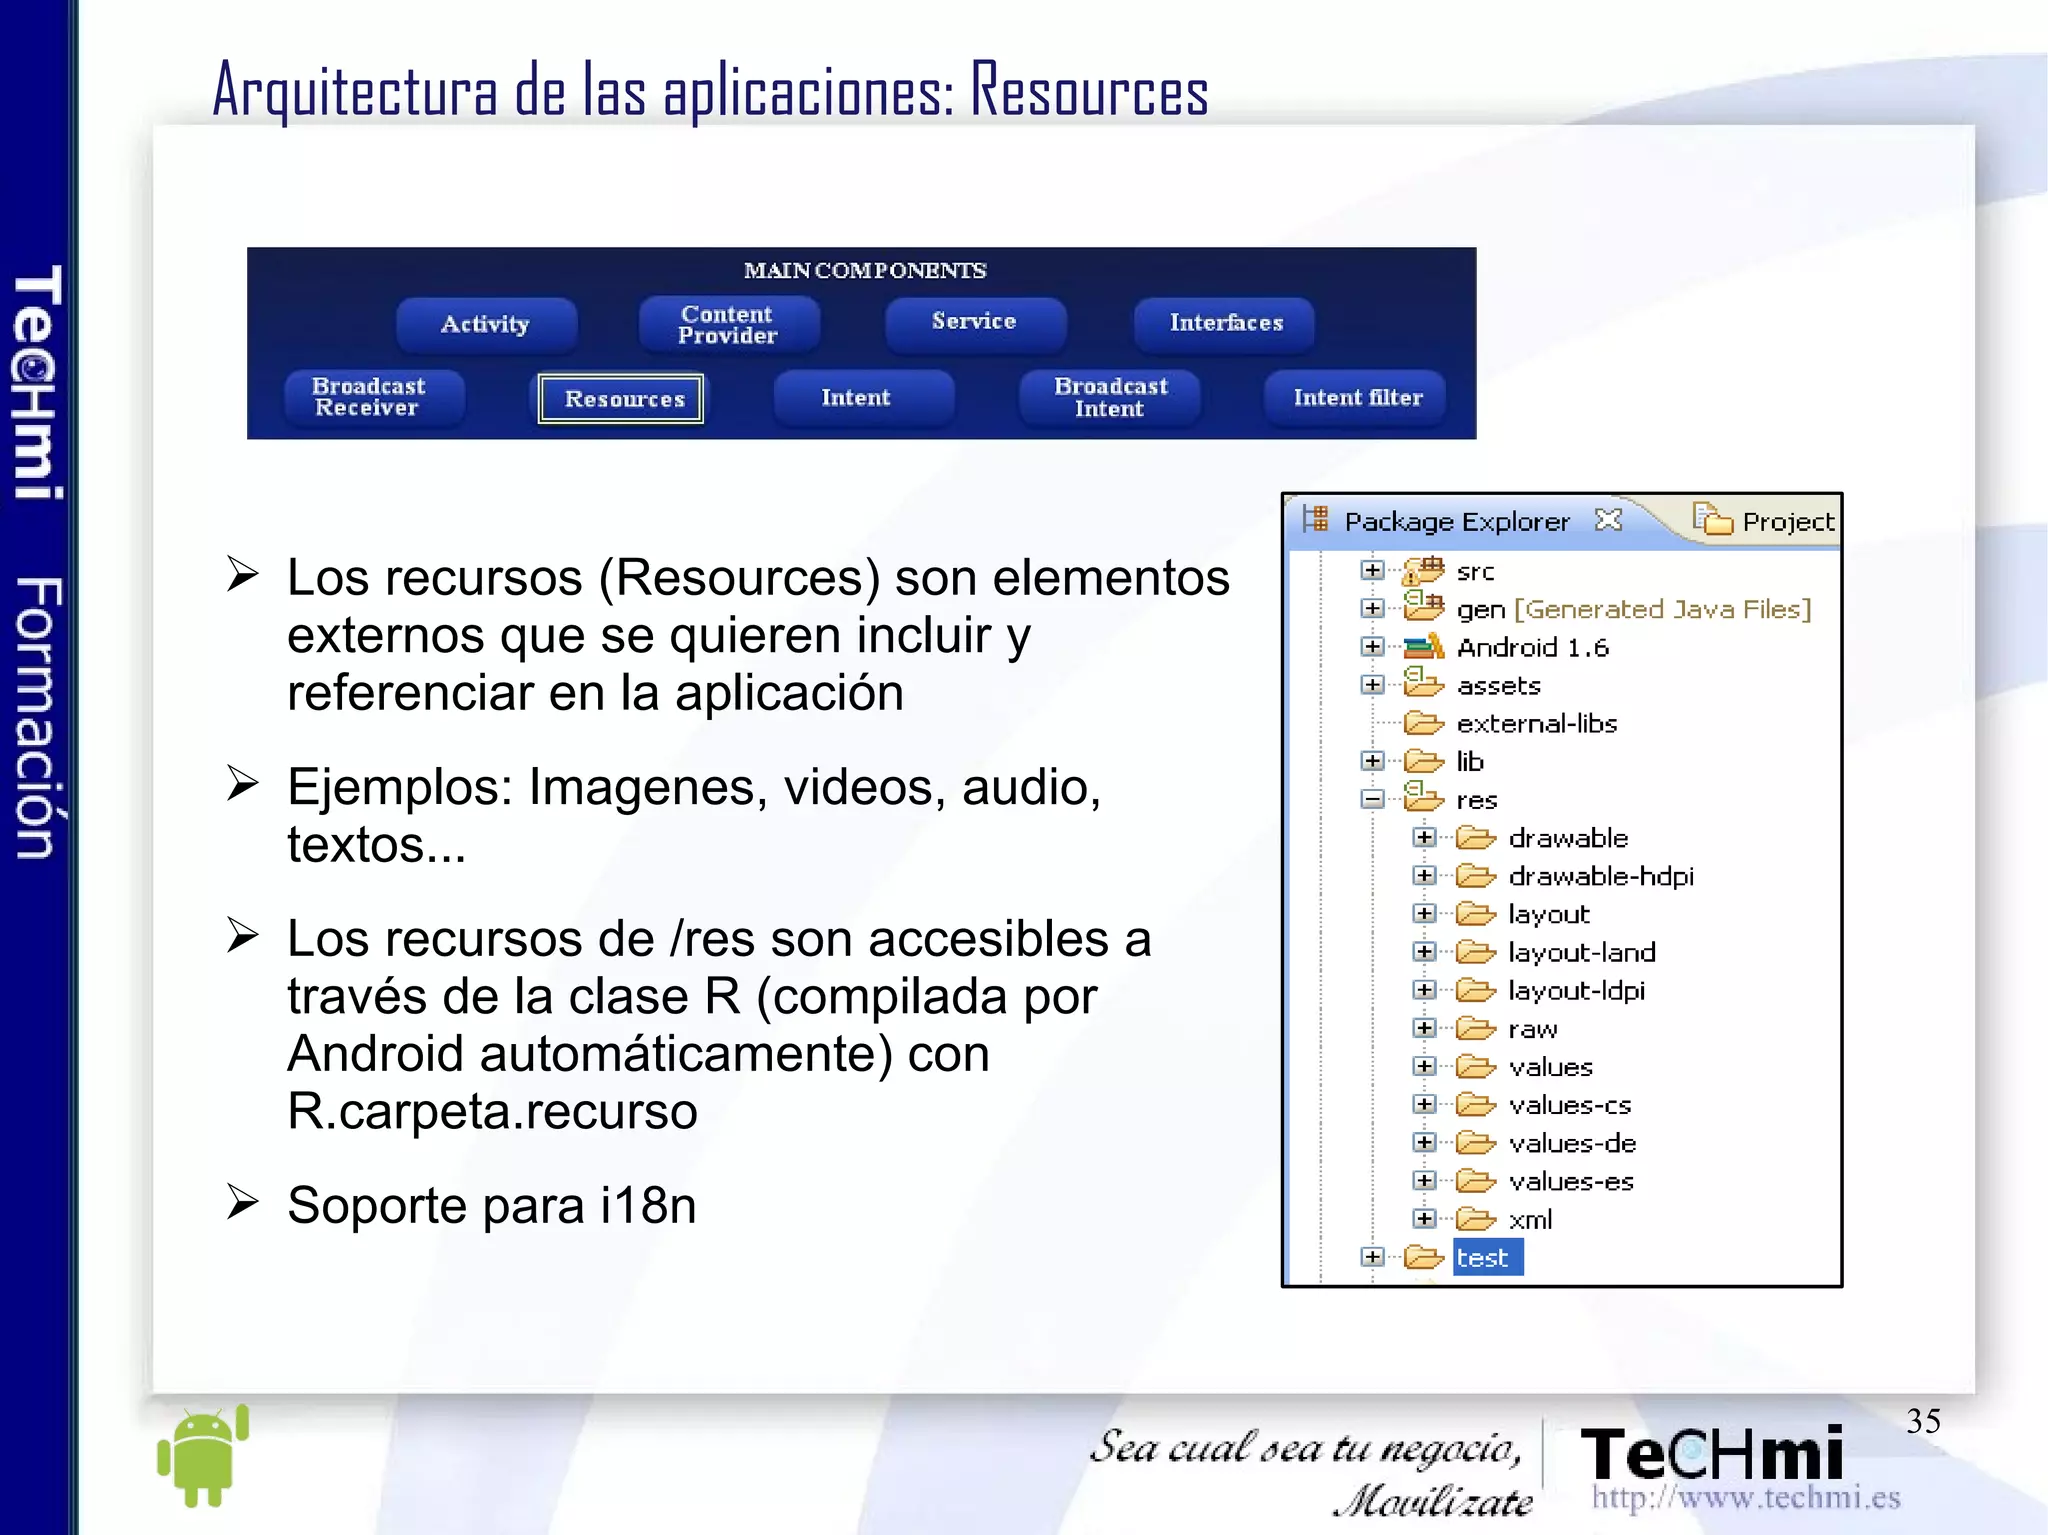
Task: Click the Project tab folder icon
Action: 1713,519
